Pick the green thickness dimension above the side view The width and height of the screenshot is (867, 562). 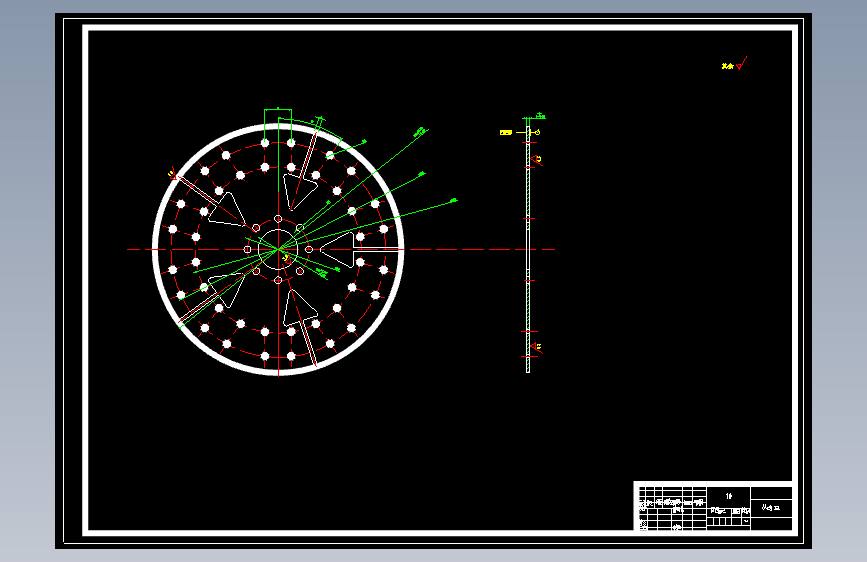[535, 116]
